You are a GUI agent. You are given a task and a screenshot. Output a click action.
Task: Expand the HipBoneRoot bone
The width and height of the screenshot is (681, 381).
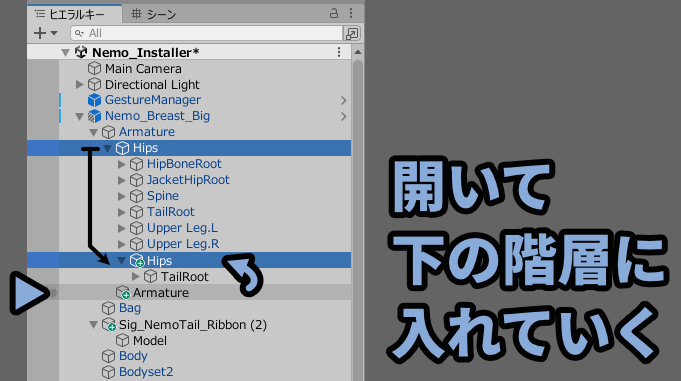pos(122,164)
